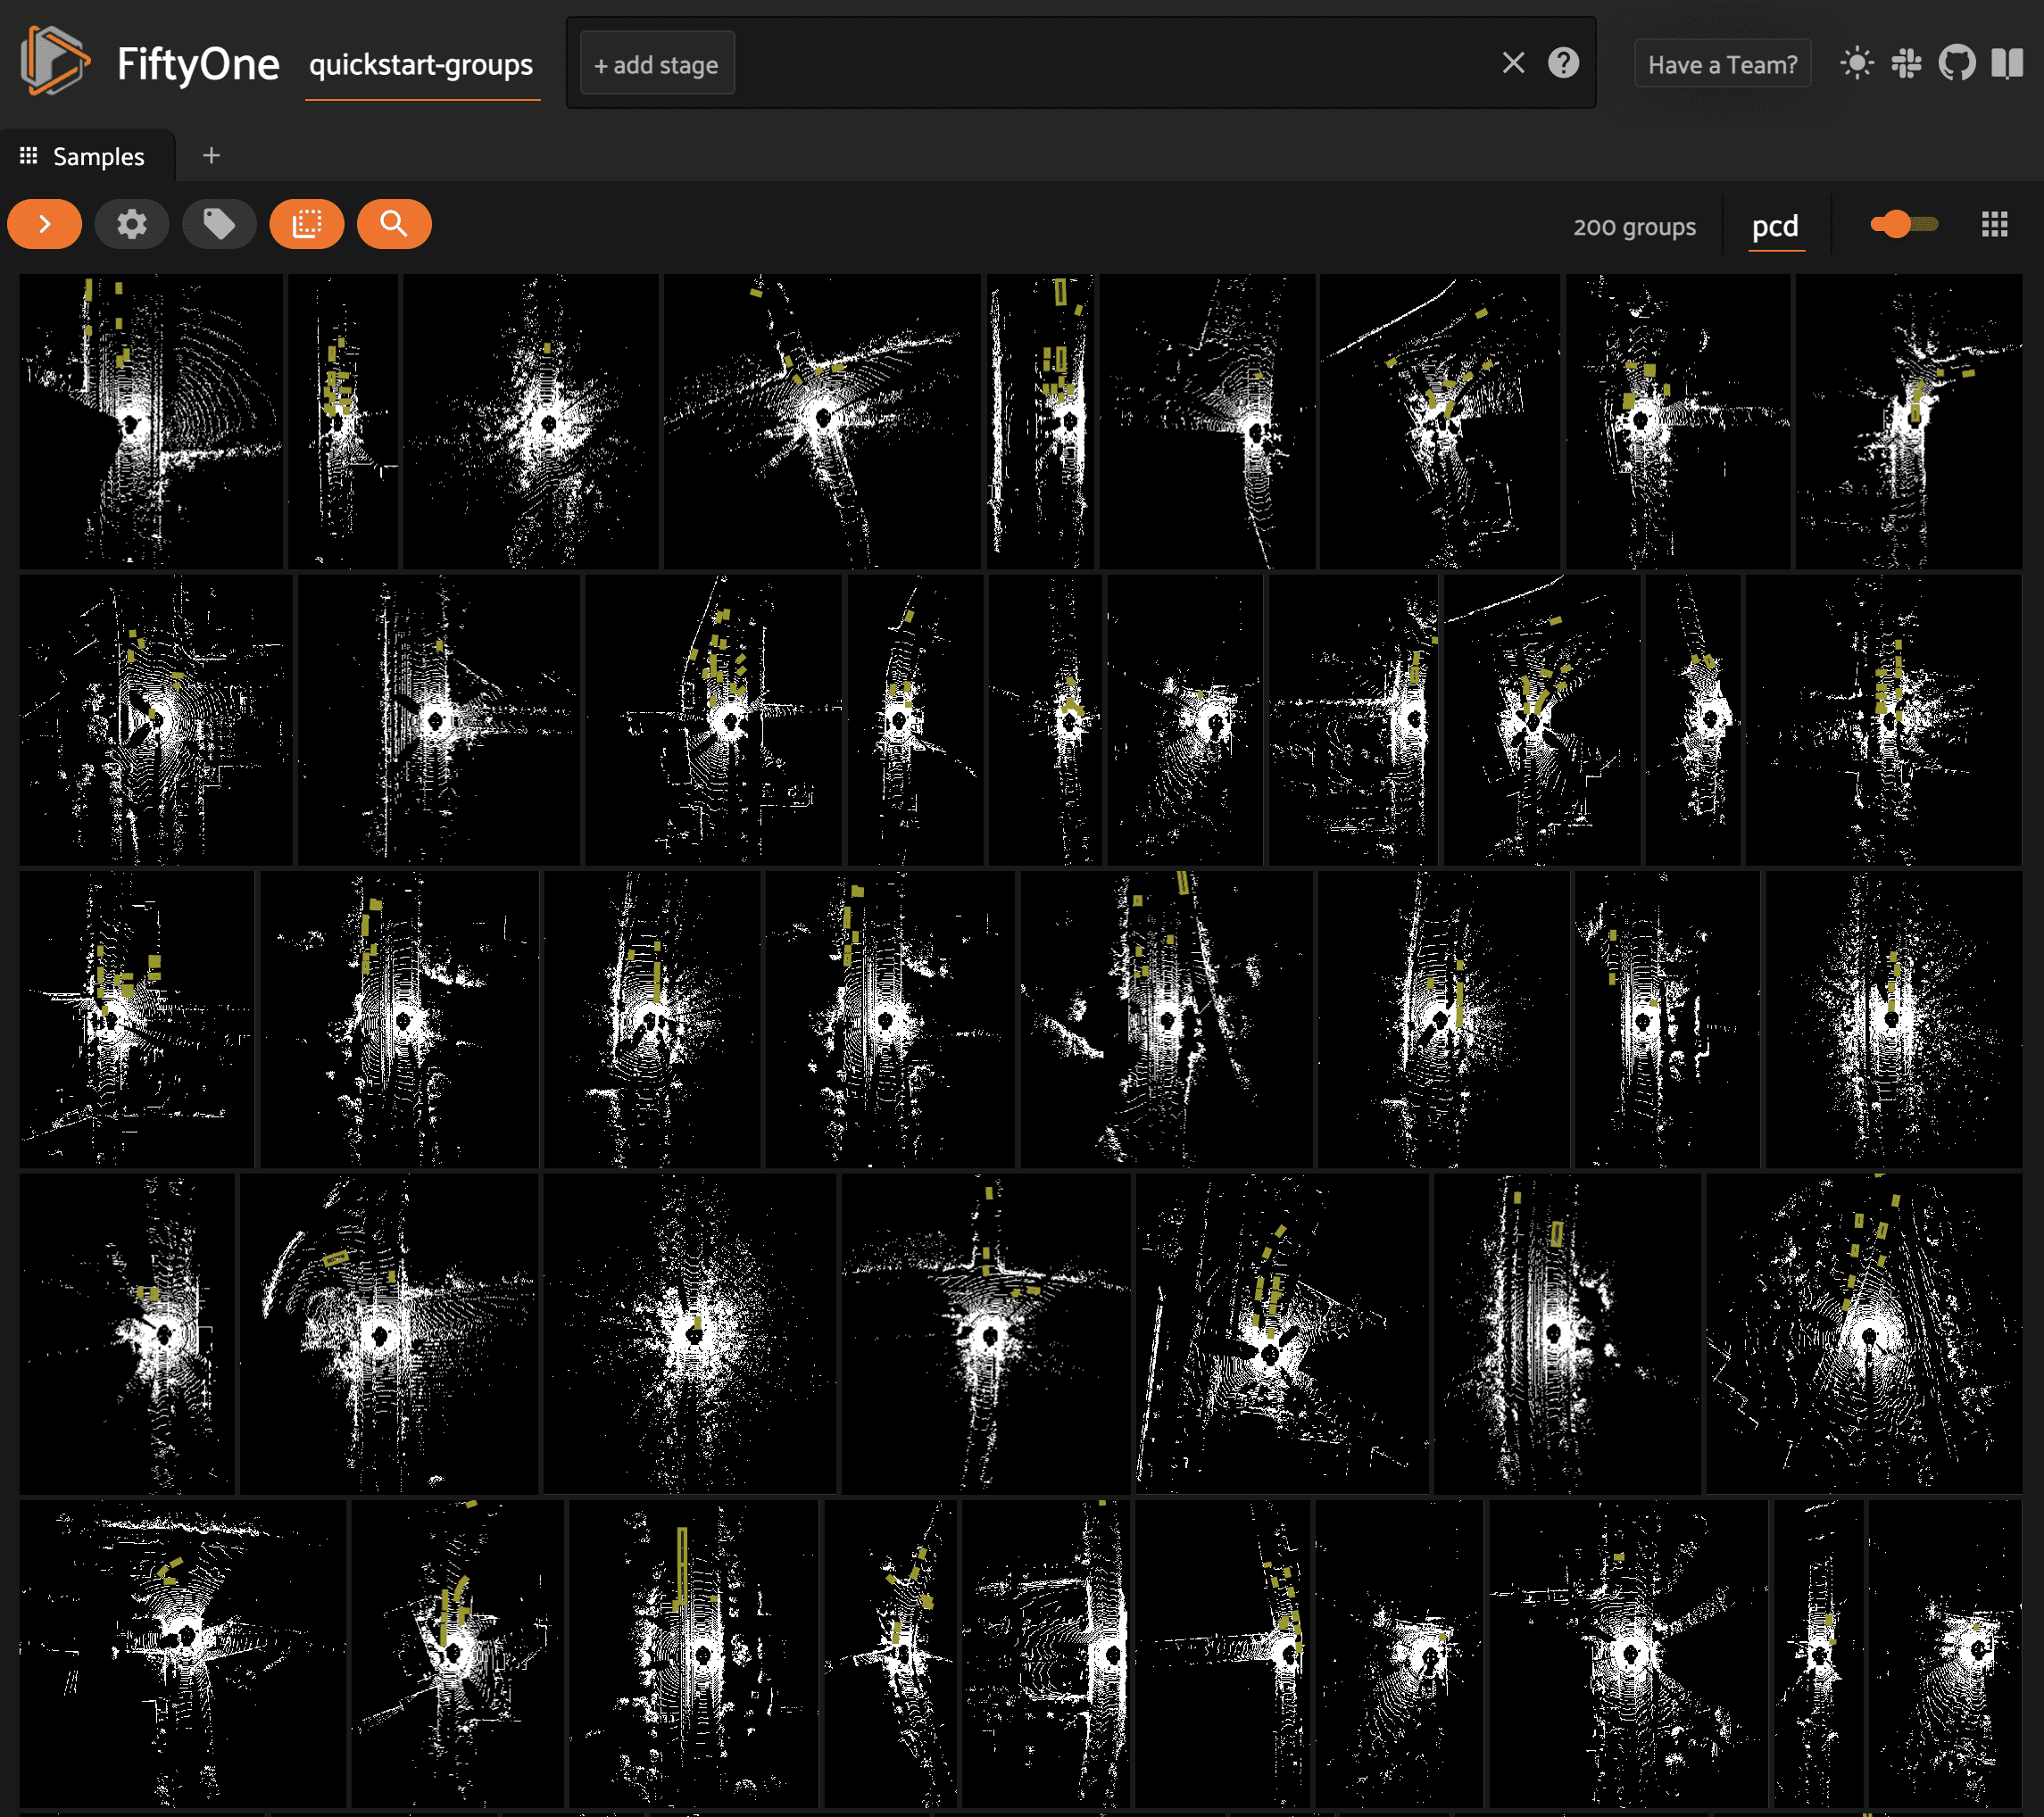Screen dimensions: 2044x1817
Task: Clear the view bar with X
Action: 1513,64
